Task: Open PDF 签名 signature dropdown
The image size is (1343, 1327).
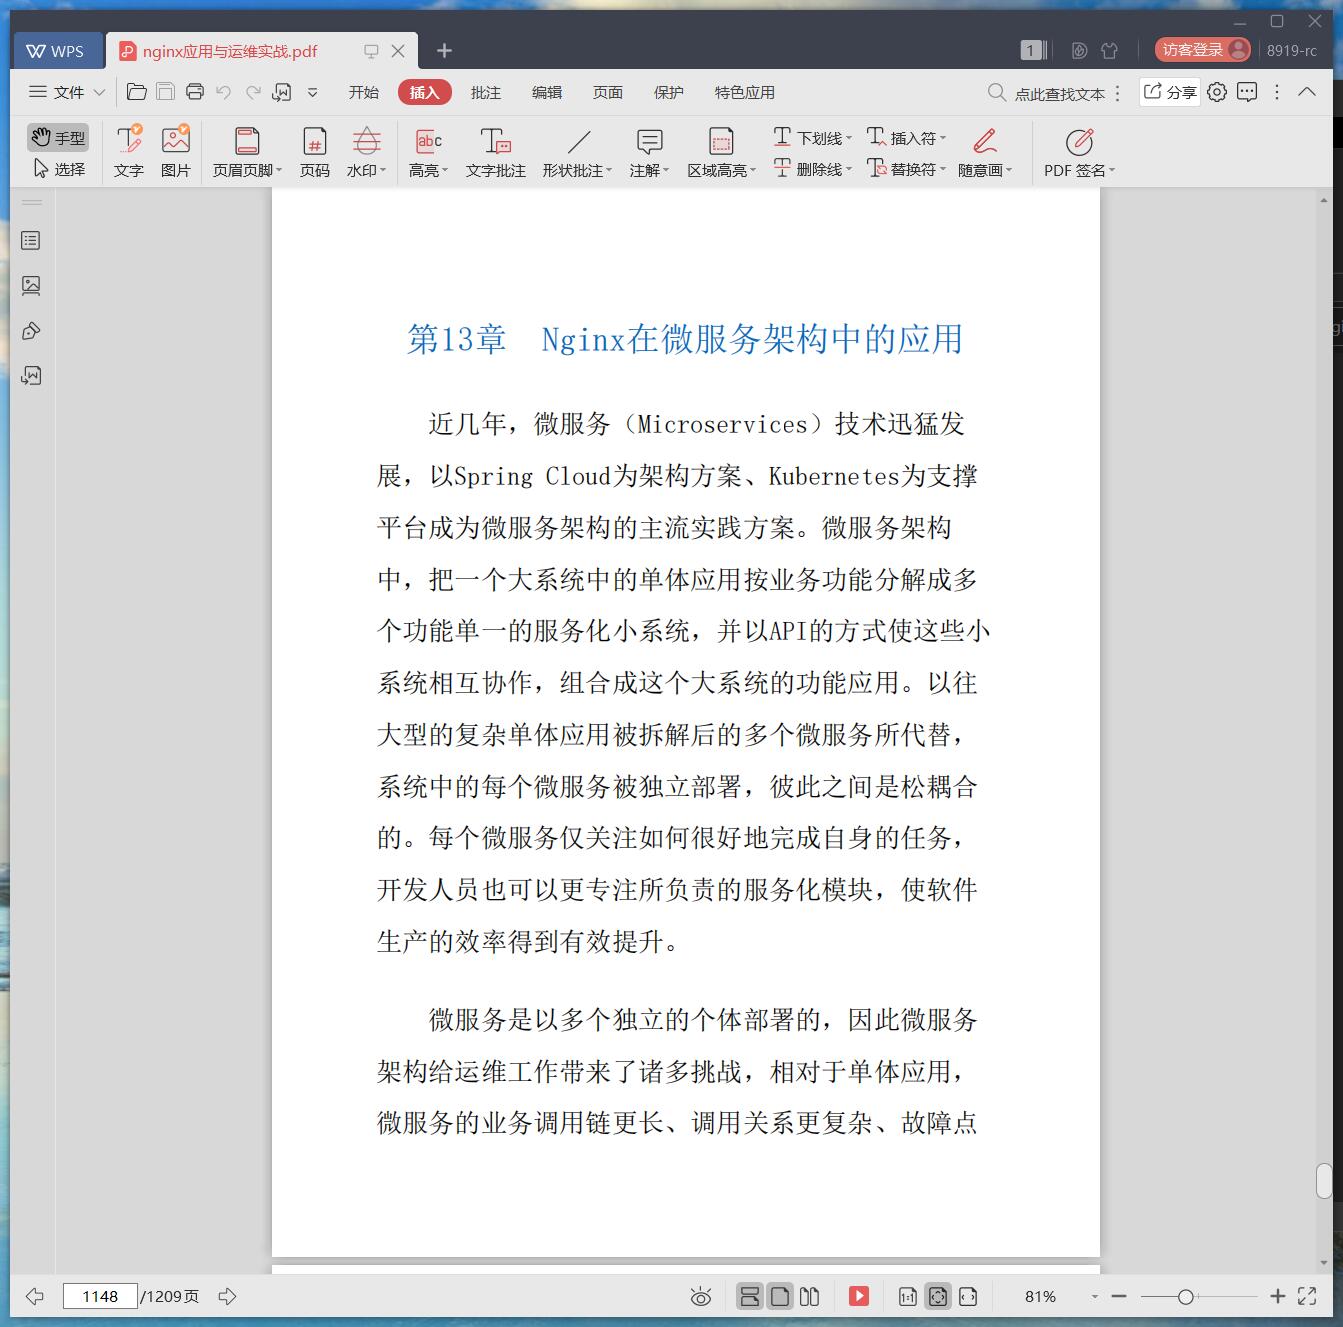Action: coord(1079,152)
